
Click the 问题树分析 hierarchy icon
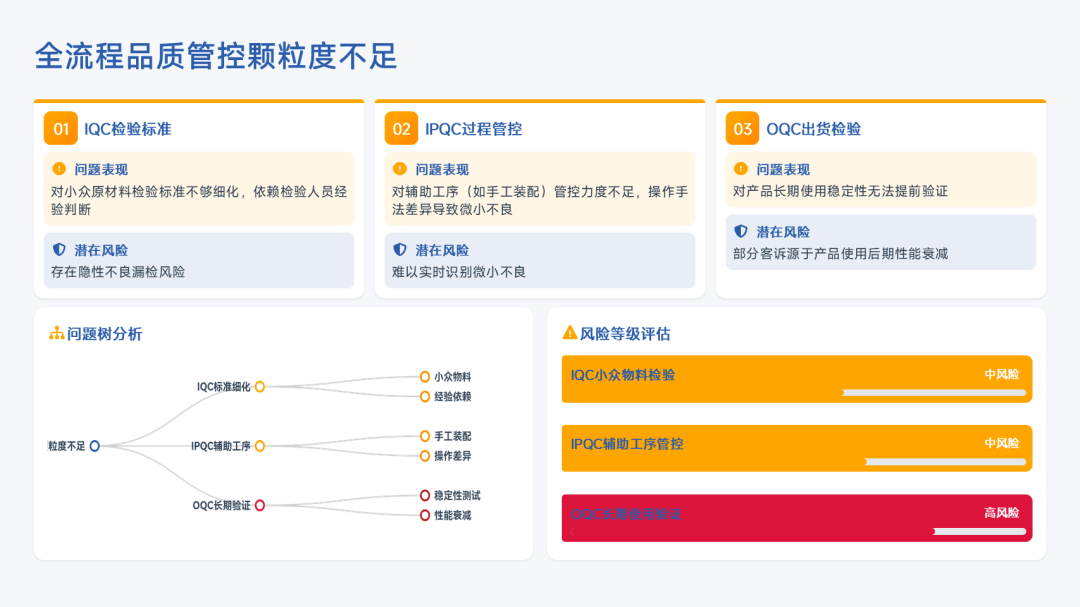coord(56,334)
